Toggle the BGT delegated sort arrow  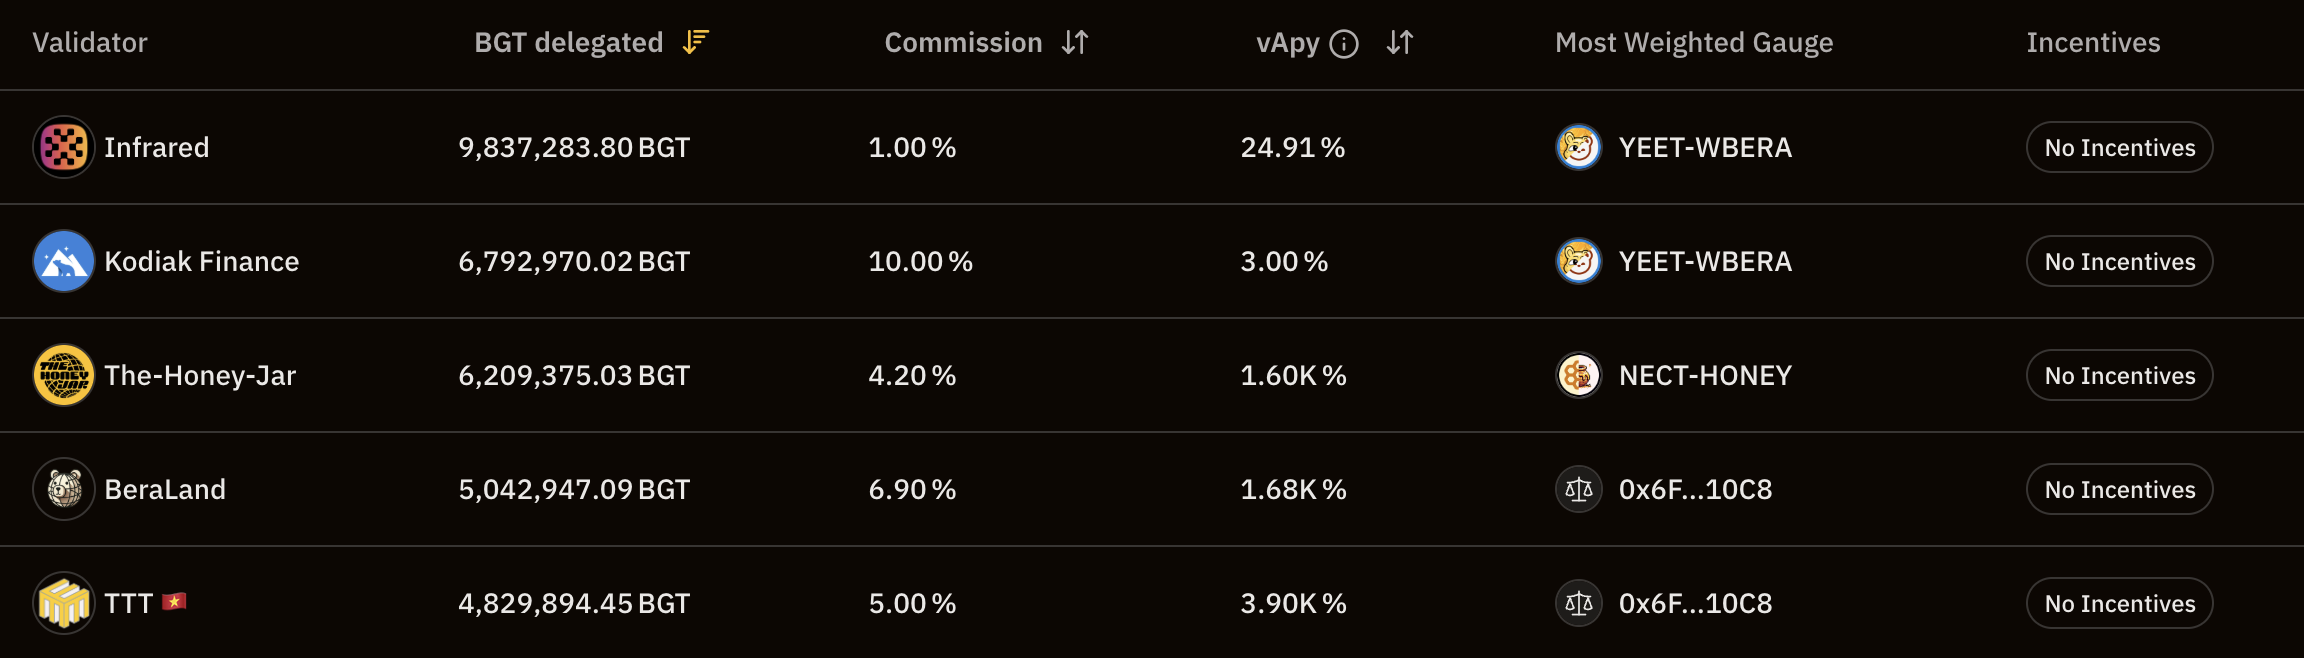[x=695, y=42]
